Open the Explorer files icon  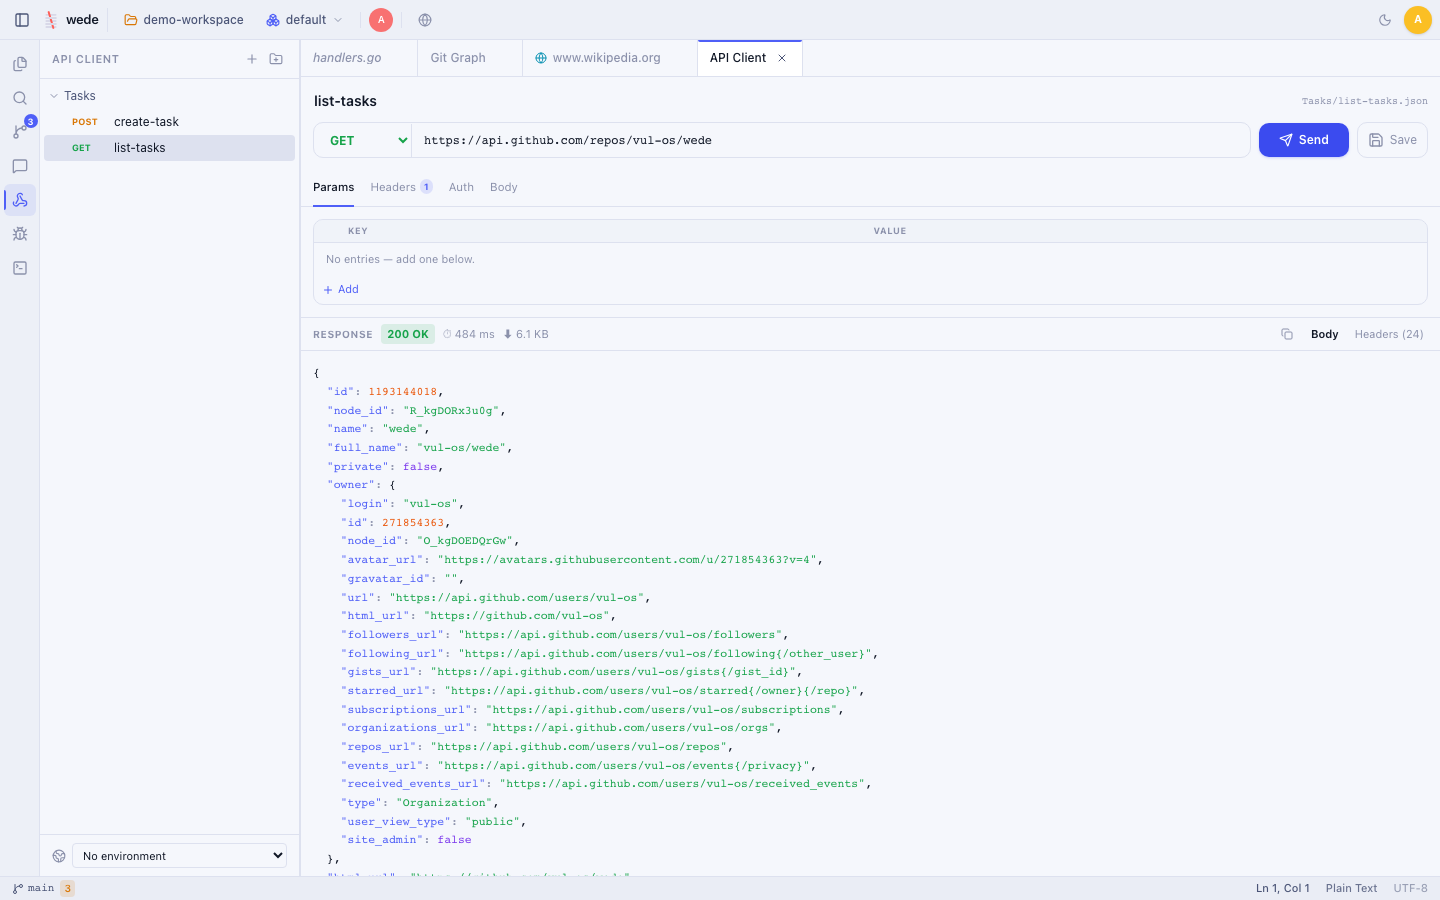[20, 64]
